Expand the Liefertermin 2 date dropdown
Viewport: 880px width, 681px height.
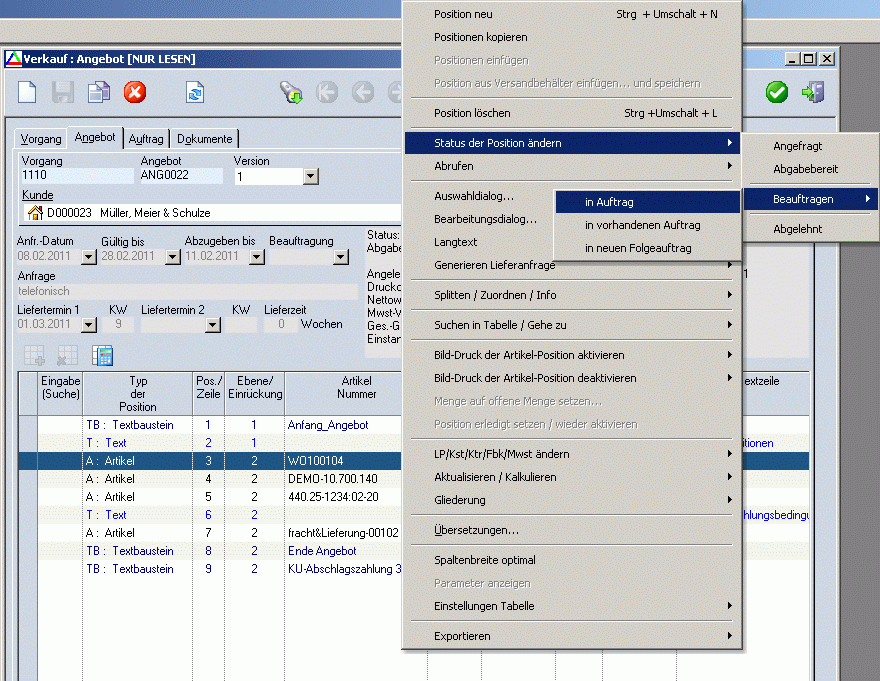(213, 324)
